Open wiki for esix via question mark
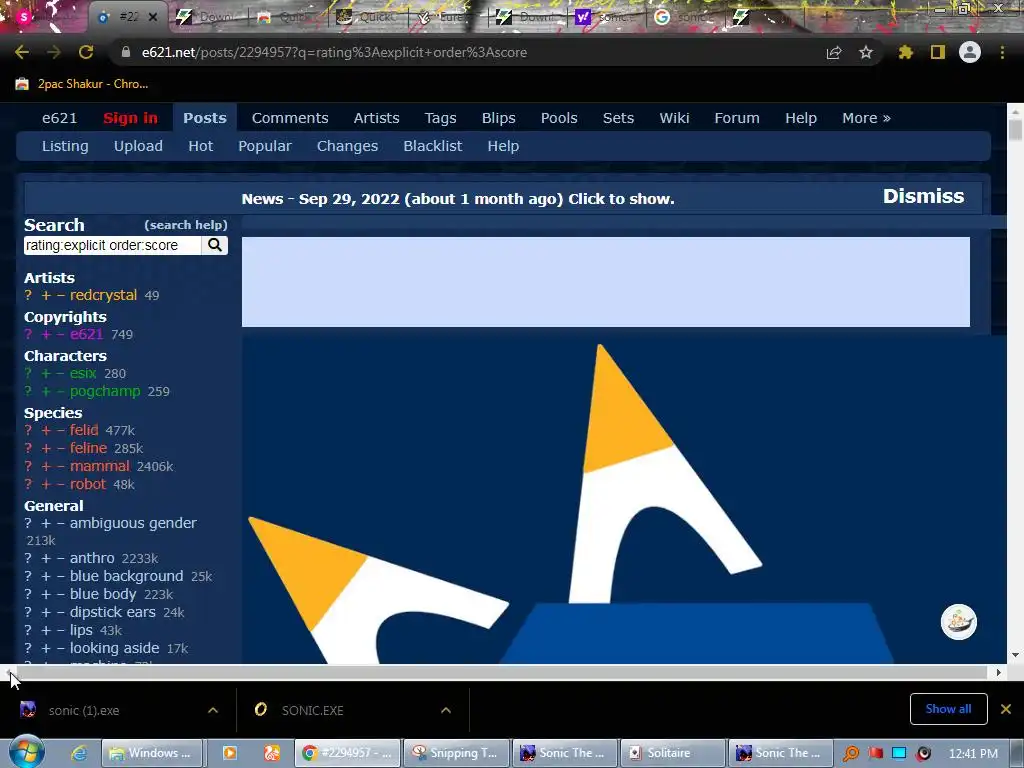1024x768 pixels. 28,374
